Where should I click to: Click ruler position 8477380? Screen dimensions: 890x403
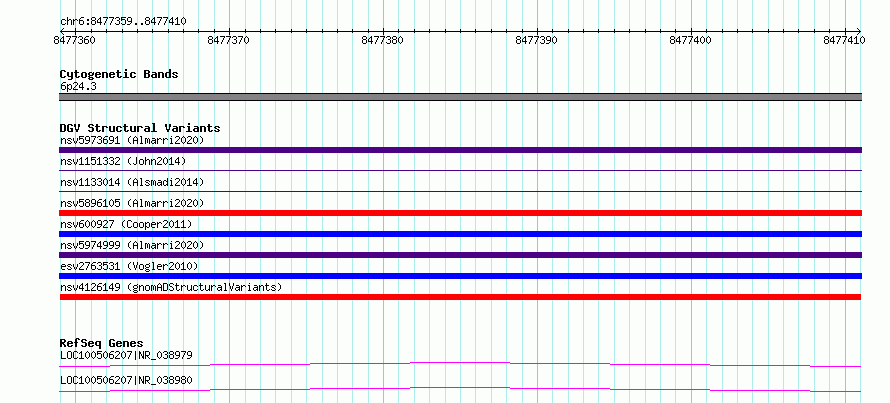(x=383, y=40)
